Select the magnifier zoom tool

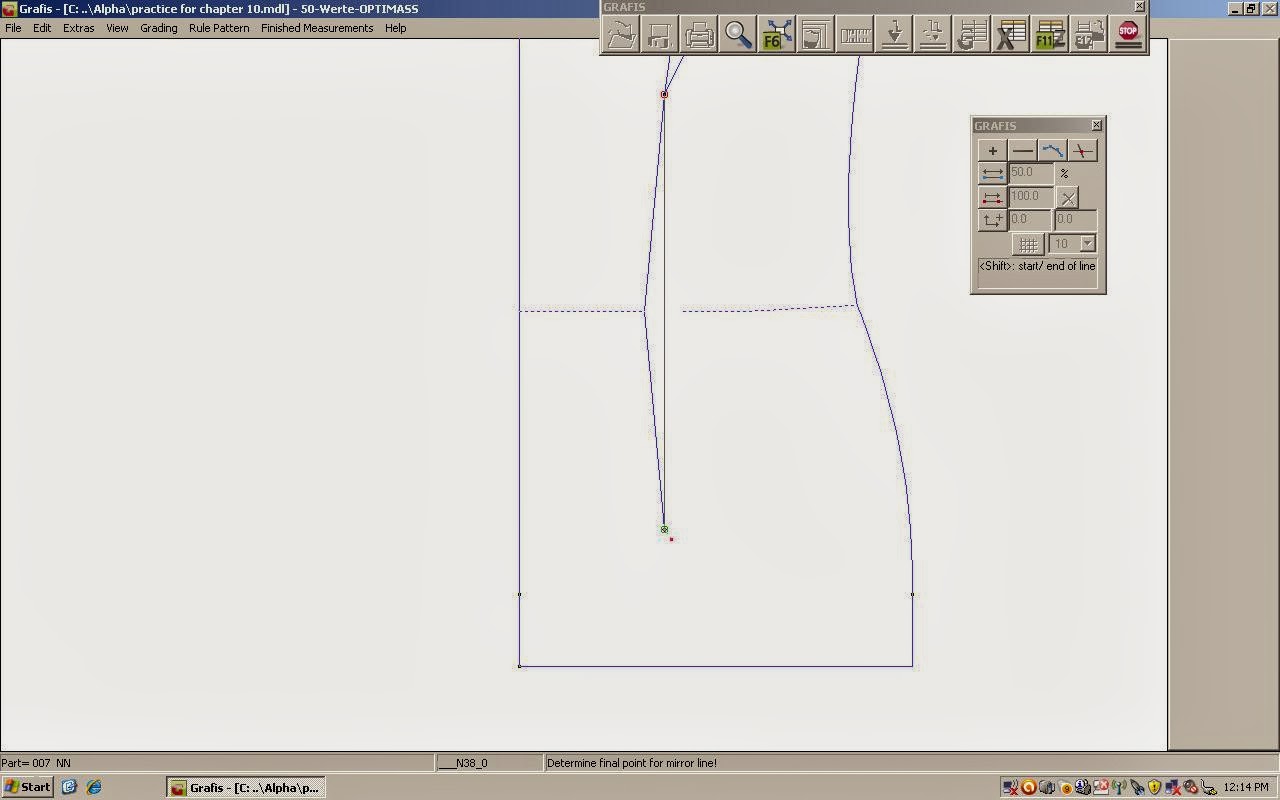pos(738,35)
